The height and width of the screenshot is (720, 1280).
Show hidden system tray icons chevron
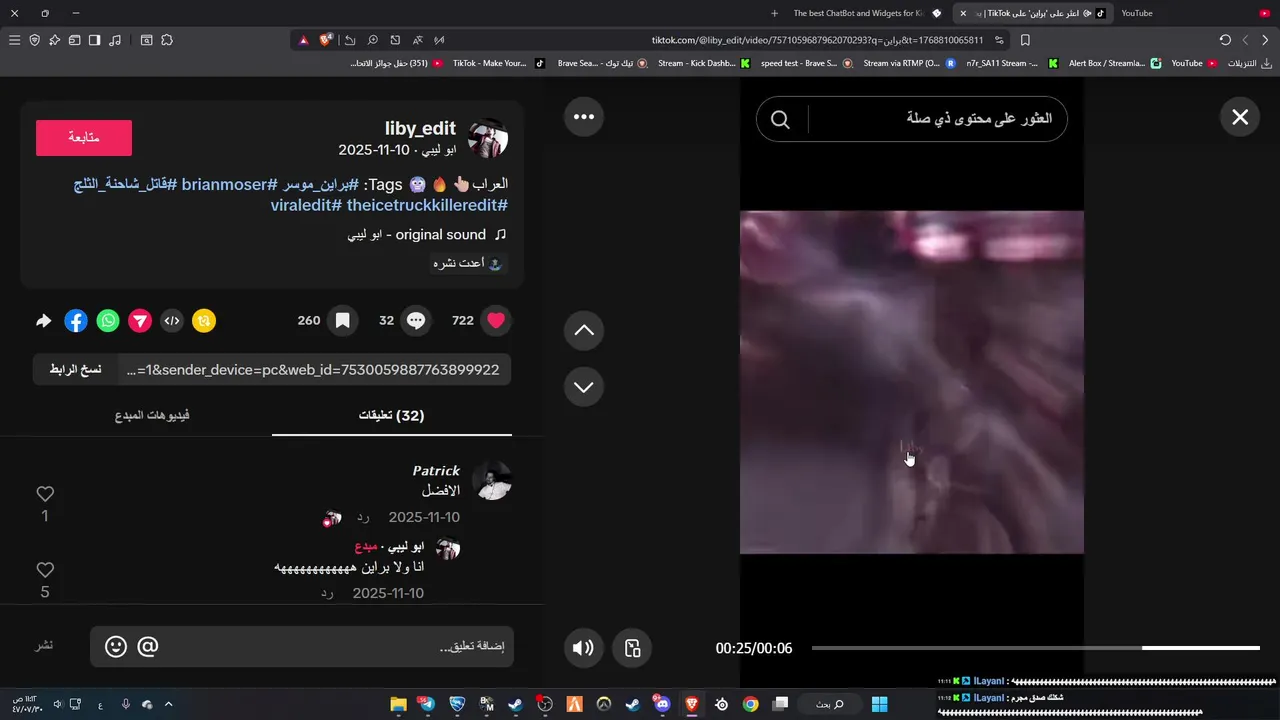(168, 704)
